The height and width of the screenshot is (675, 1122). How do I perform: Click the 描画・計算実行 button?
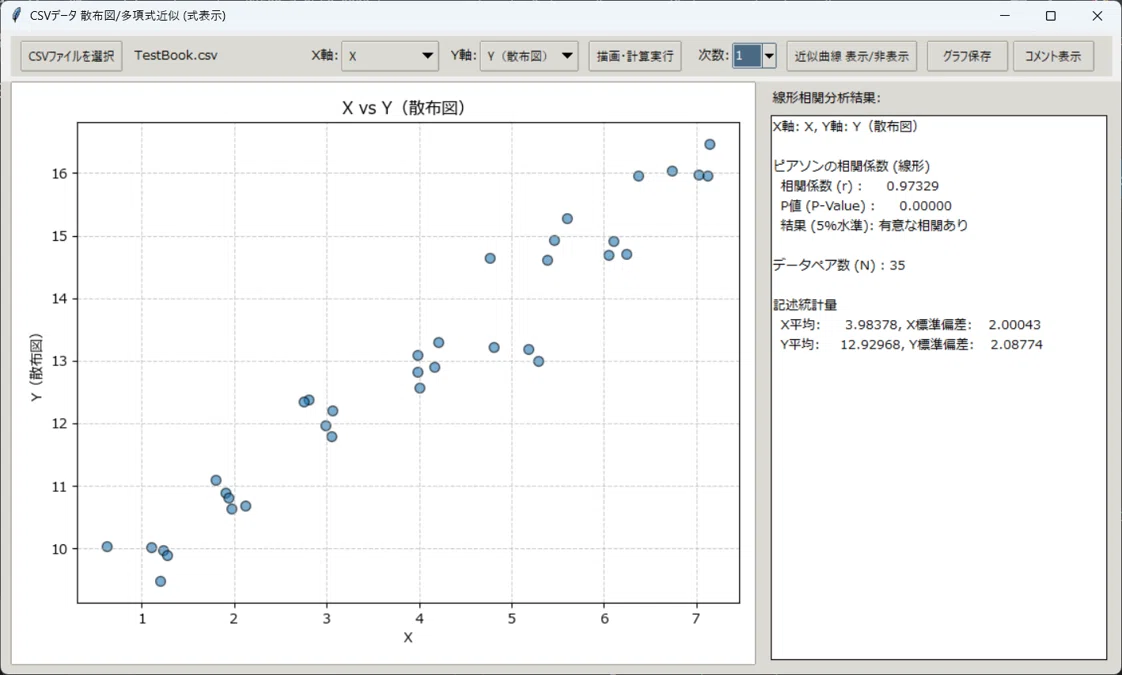(x=635, y=56)
